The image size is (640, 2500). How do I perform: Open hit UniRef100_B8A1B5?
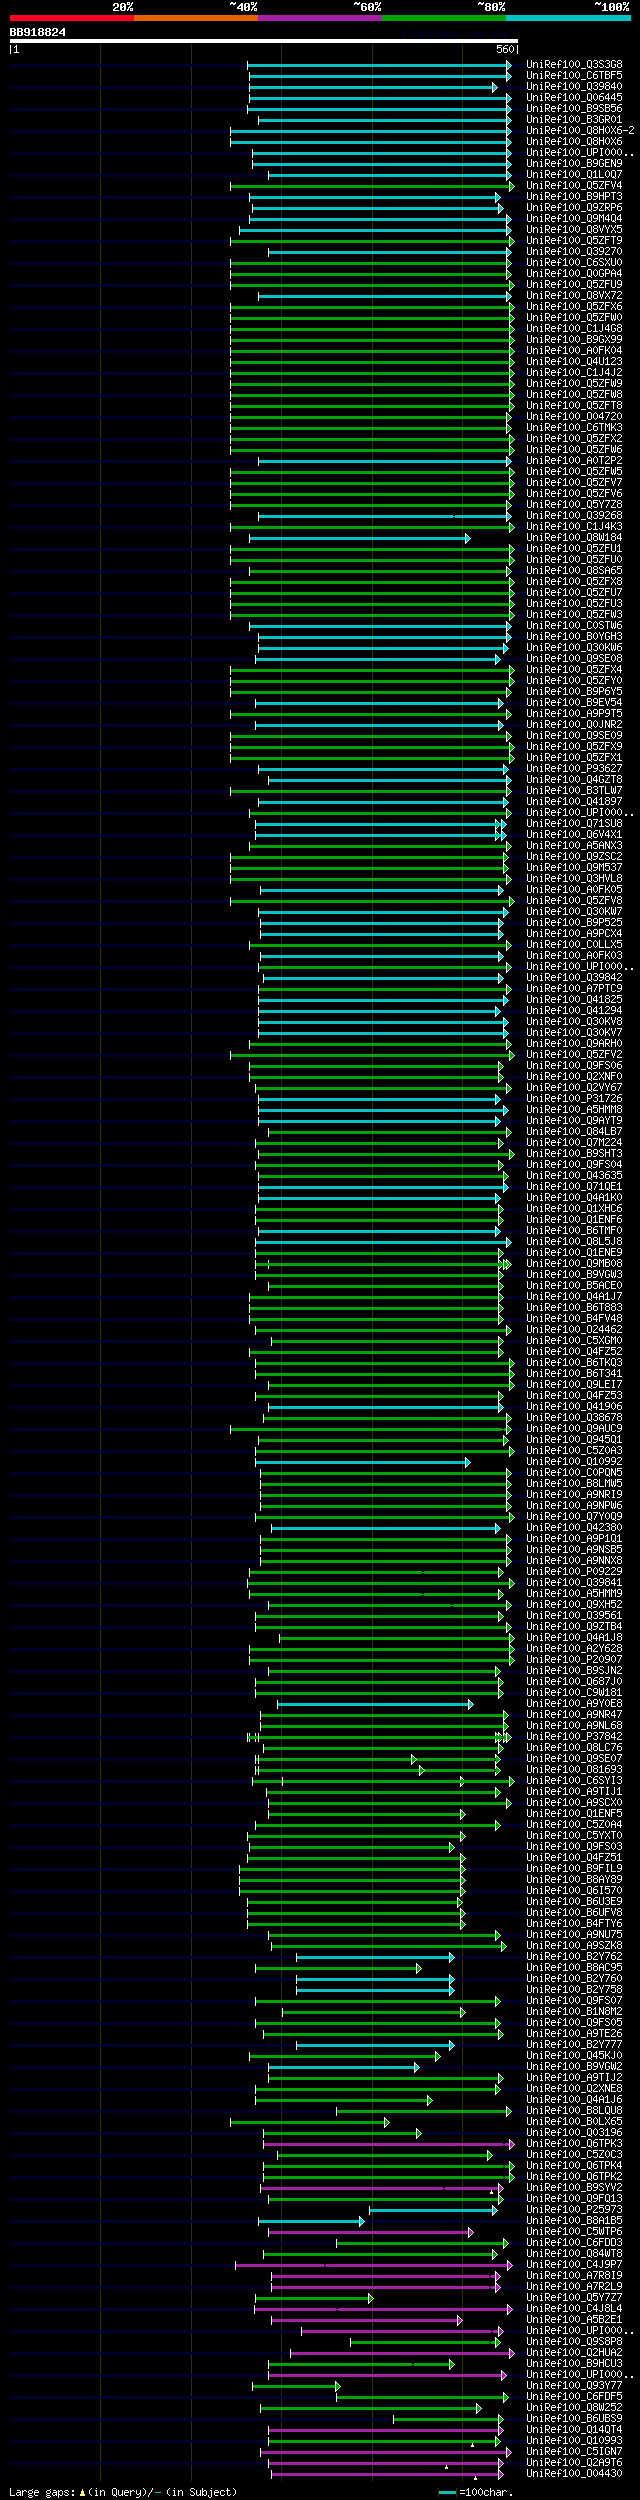574,2221
